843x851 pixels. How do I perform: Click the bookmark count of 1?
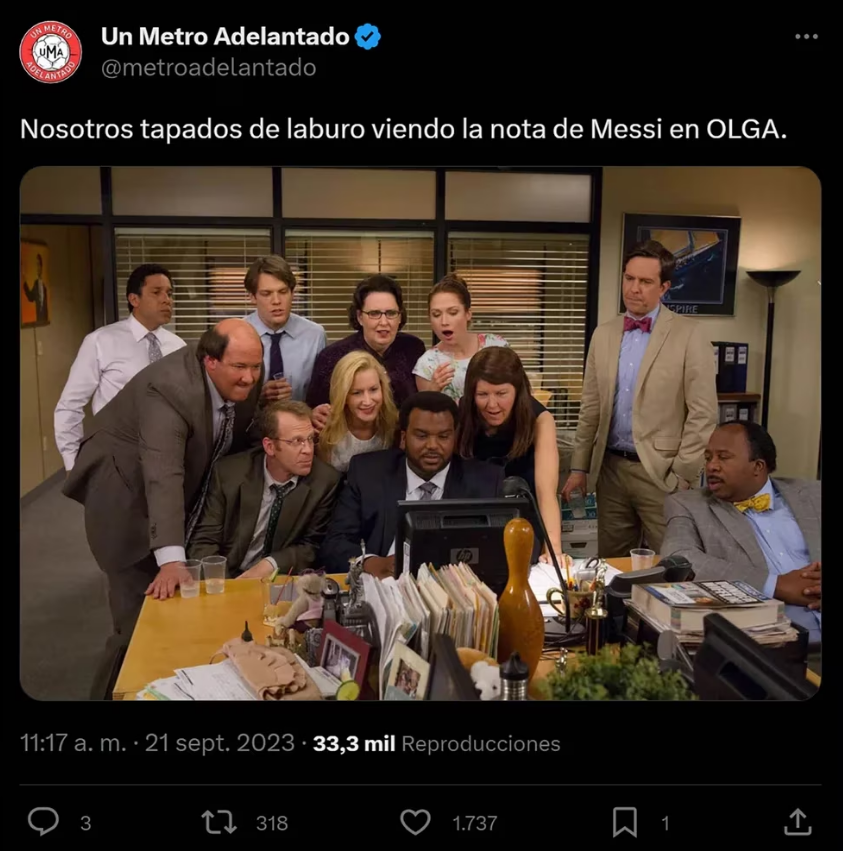coord(665,823)
